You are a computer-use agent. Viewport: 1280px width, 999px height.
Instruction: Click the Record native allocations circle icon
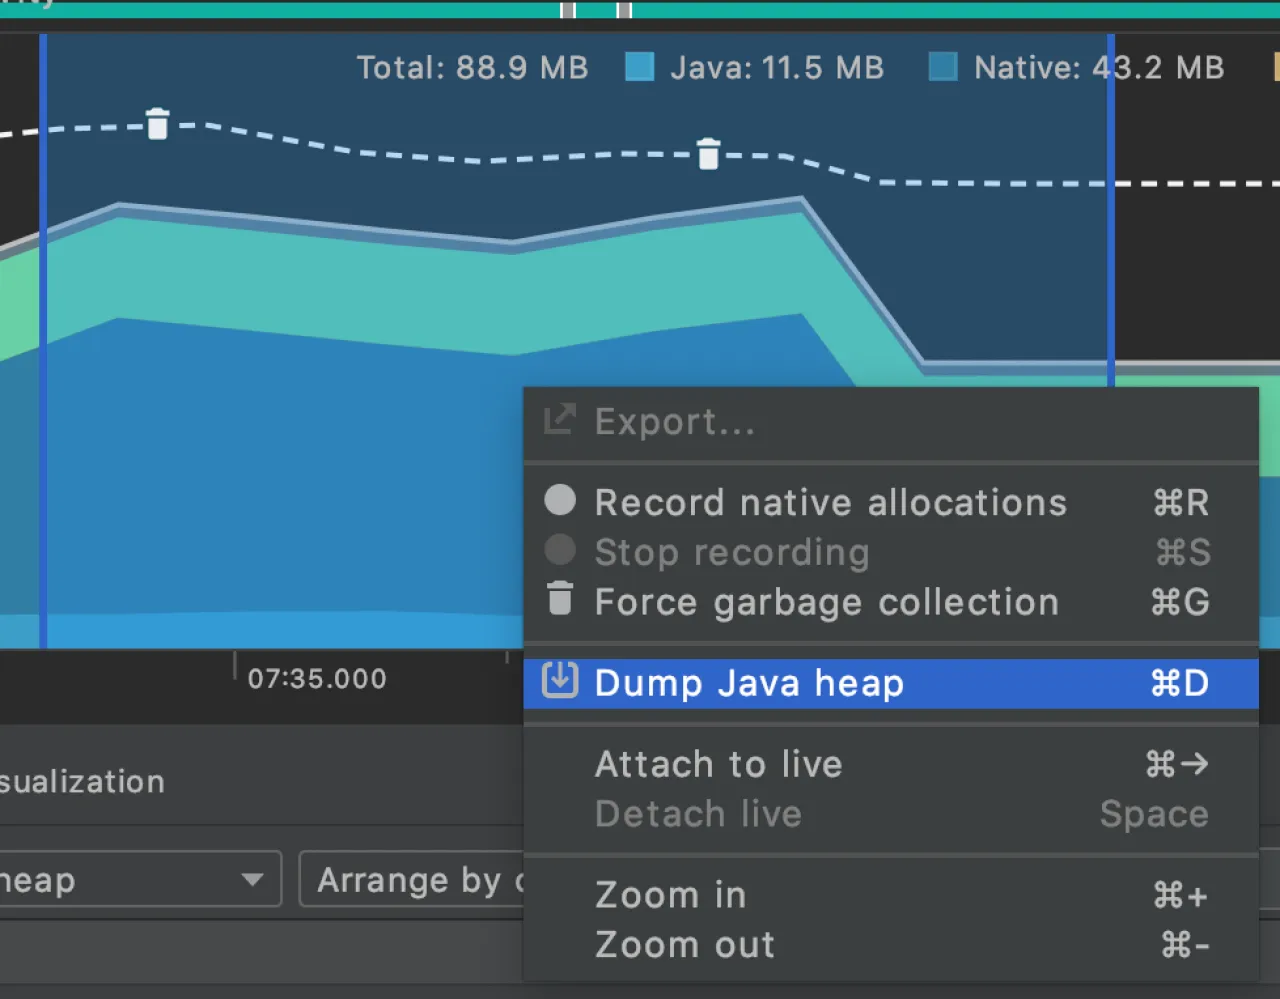coord(560,500)
